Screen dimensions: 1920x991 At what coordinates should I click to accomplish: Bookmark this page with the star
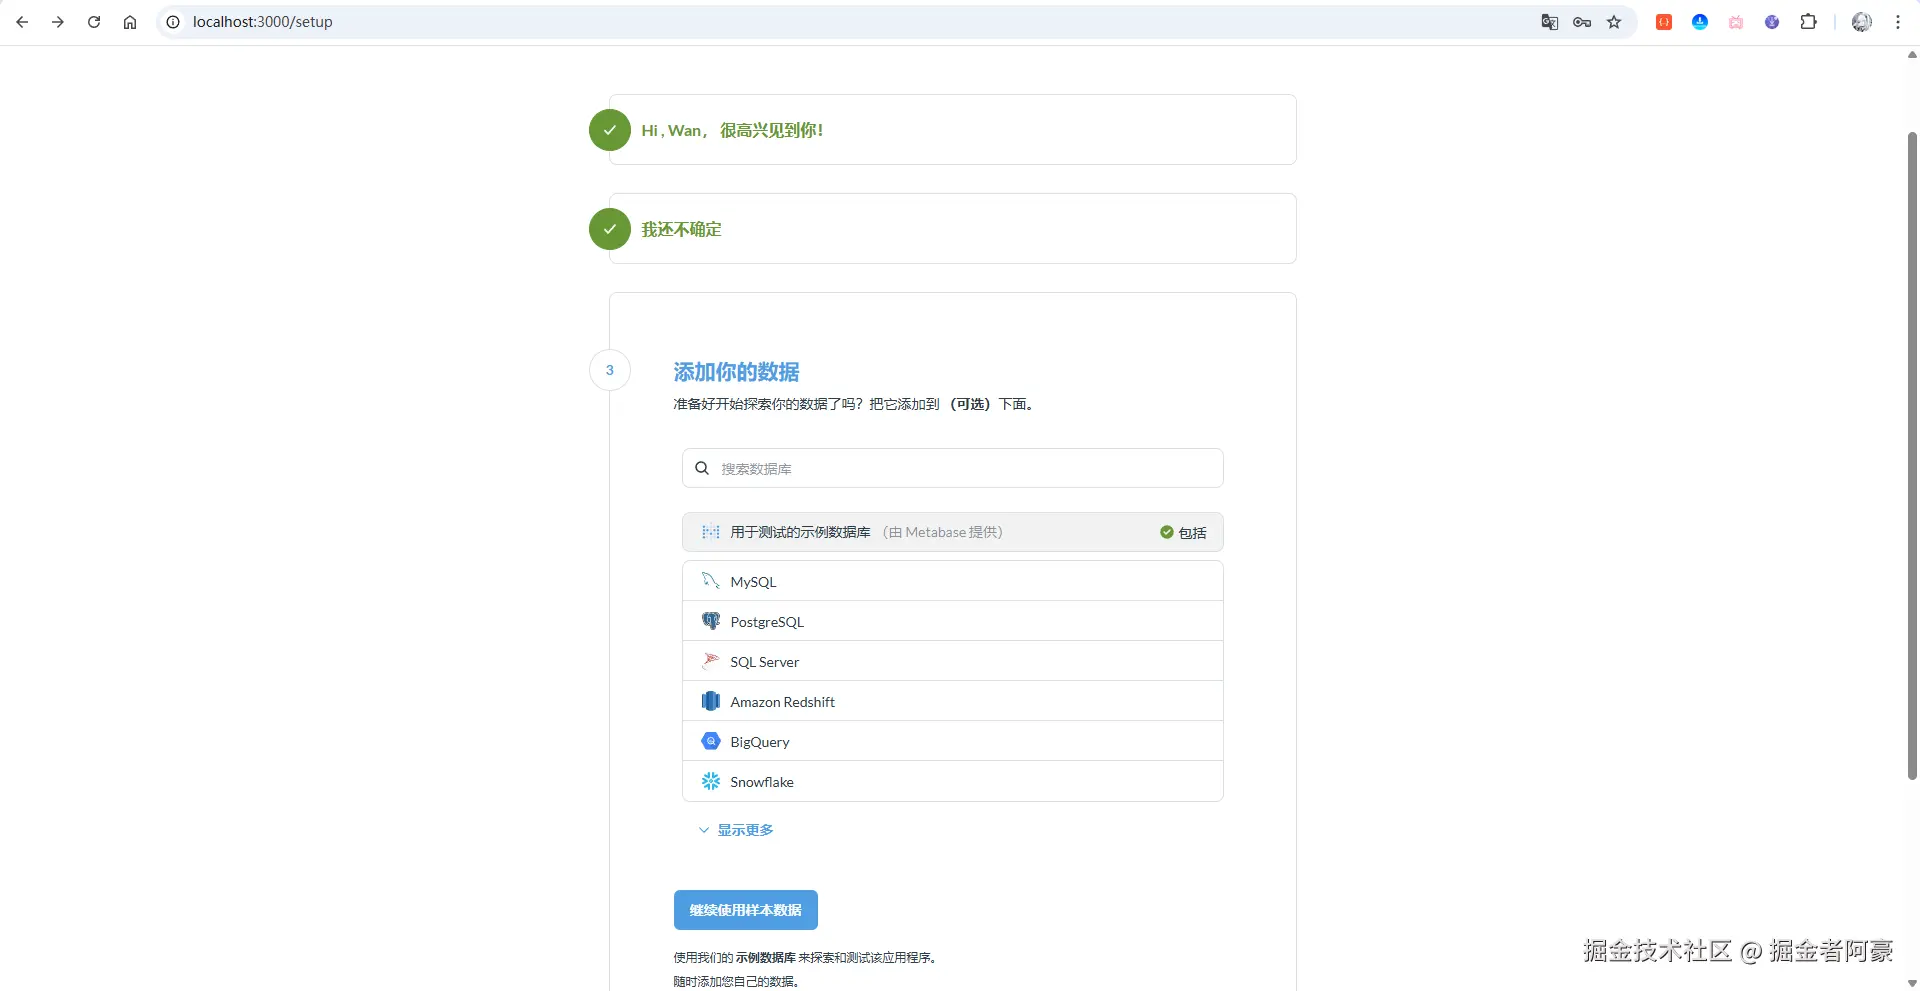coord(1614,22)
